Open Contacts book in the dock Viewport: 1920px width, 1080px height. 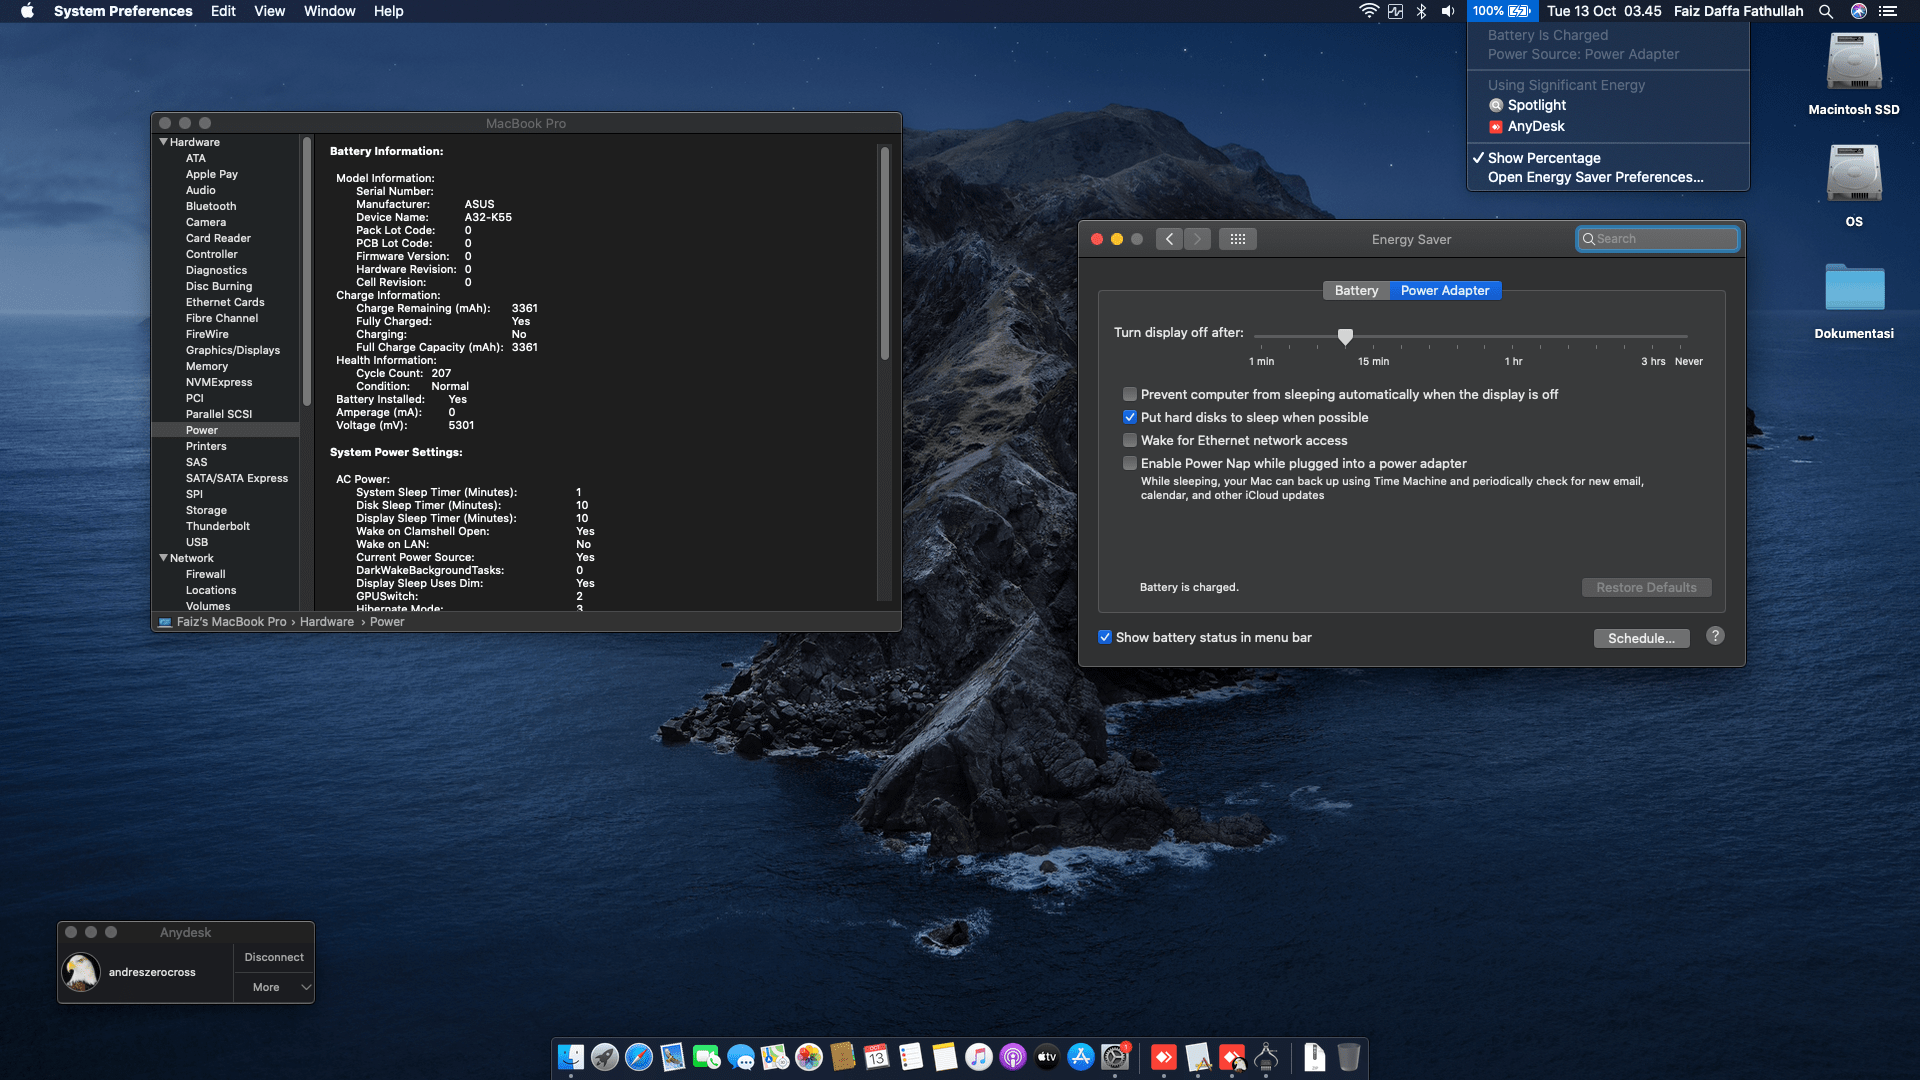click(x=843, y=1057)
